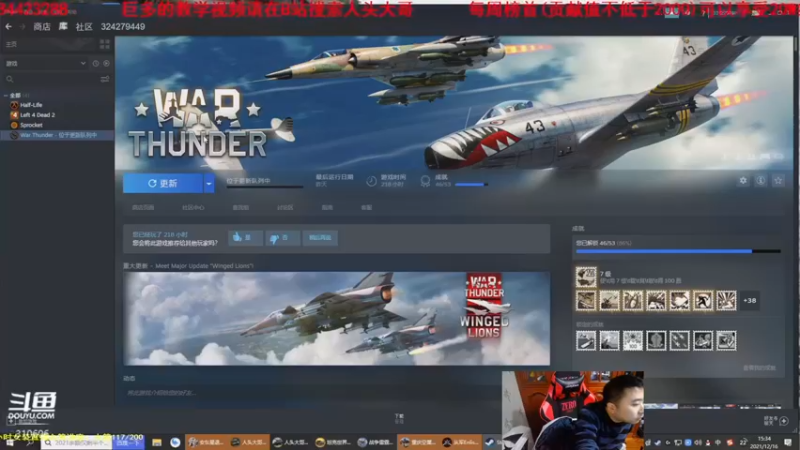Switch sidebar to grid collections view
This screenshot has height=450, width=800.
[x=105, y=44]
